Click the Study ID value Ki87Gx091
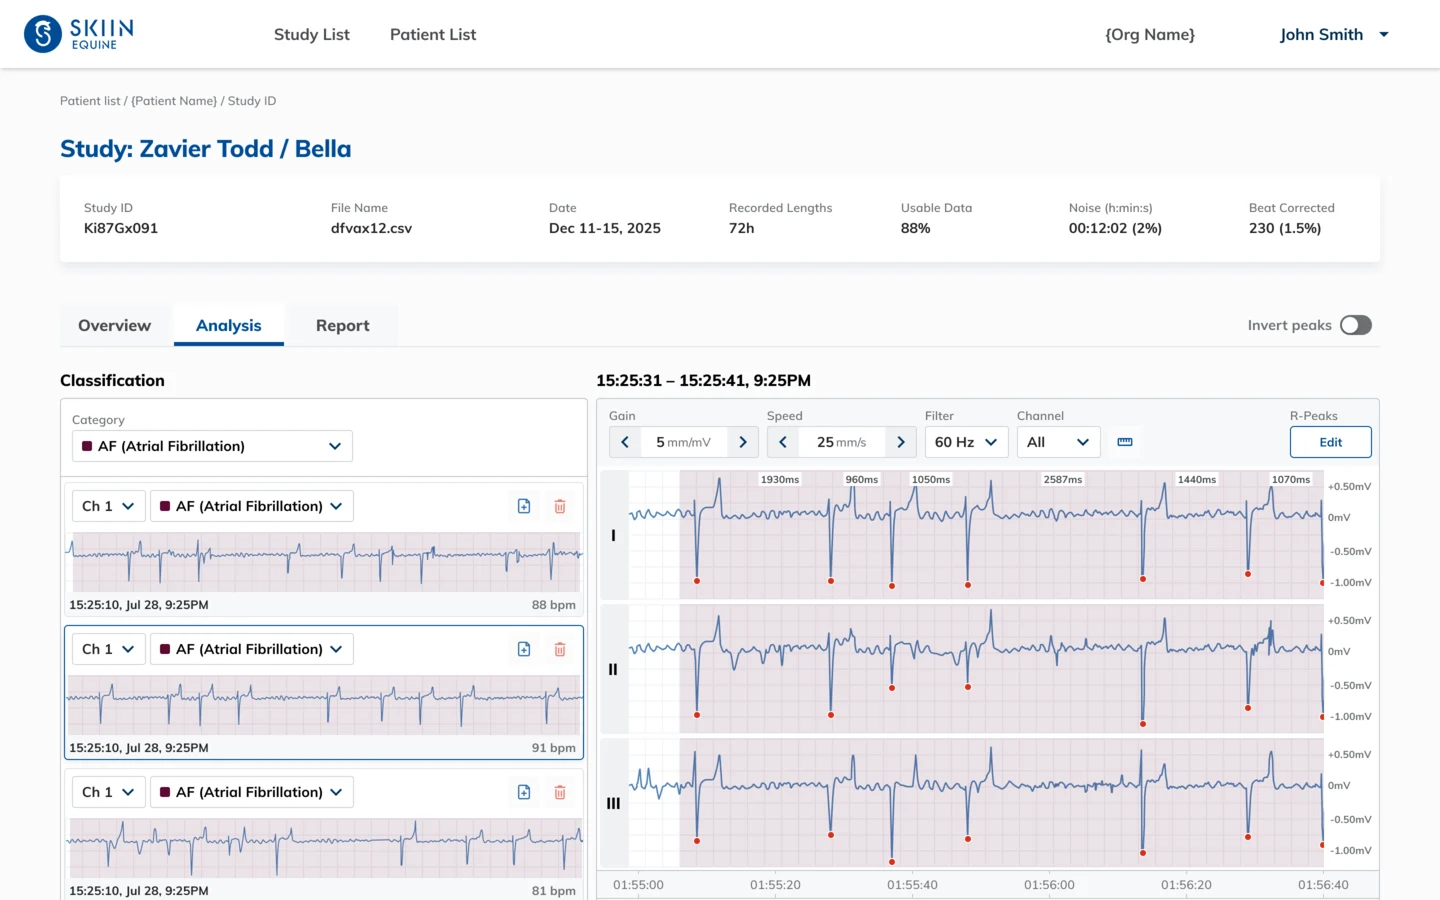Screen dimensions: 1440x900 121,228
